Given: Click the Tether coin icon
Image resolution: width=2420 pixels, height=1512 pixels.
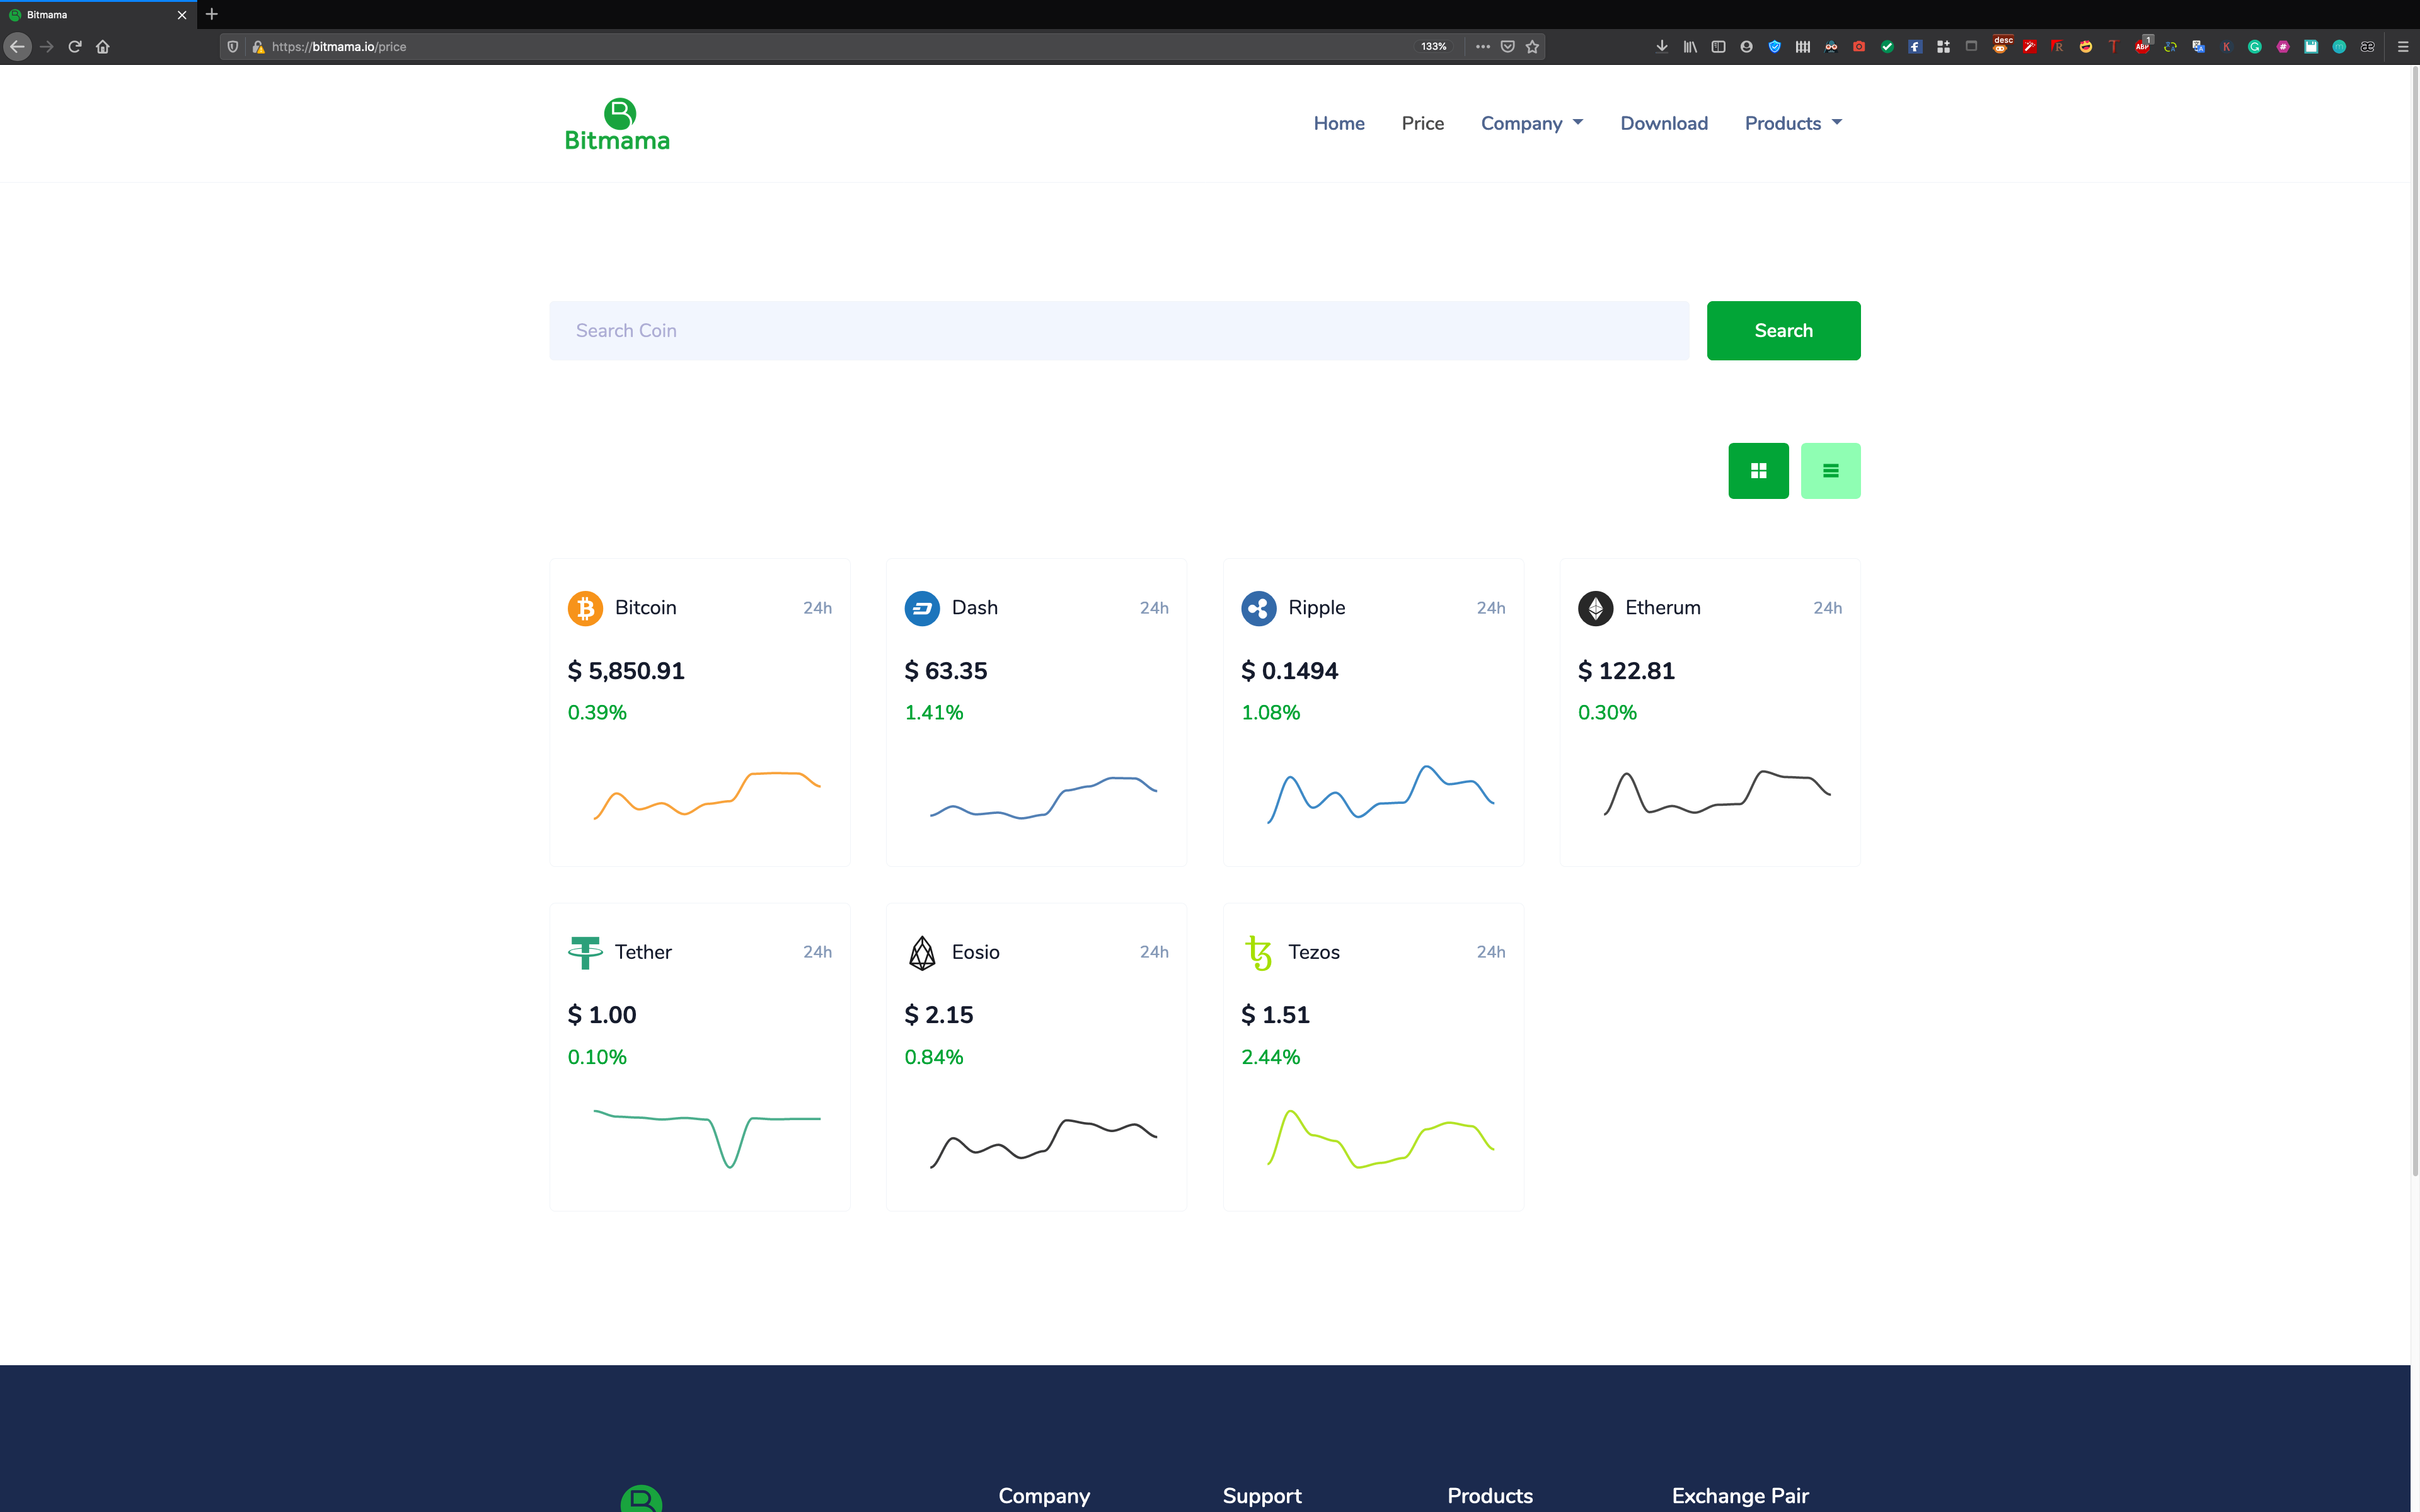Looking at the screenshot, I should pyautogui.click(x=585, y=952).
